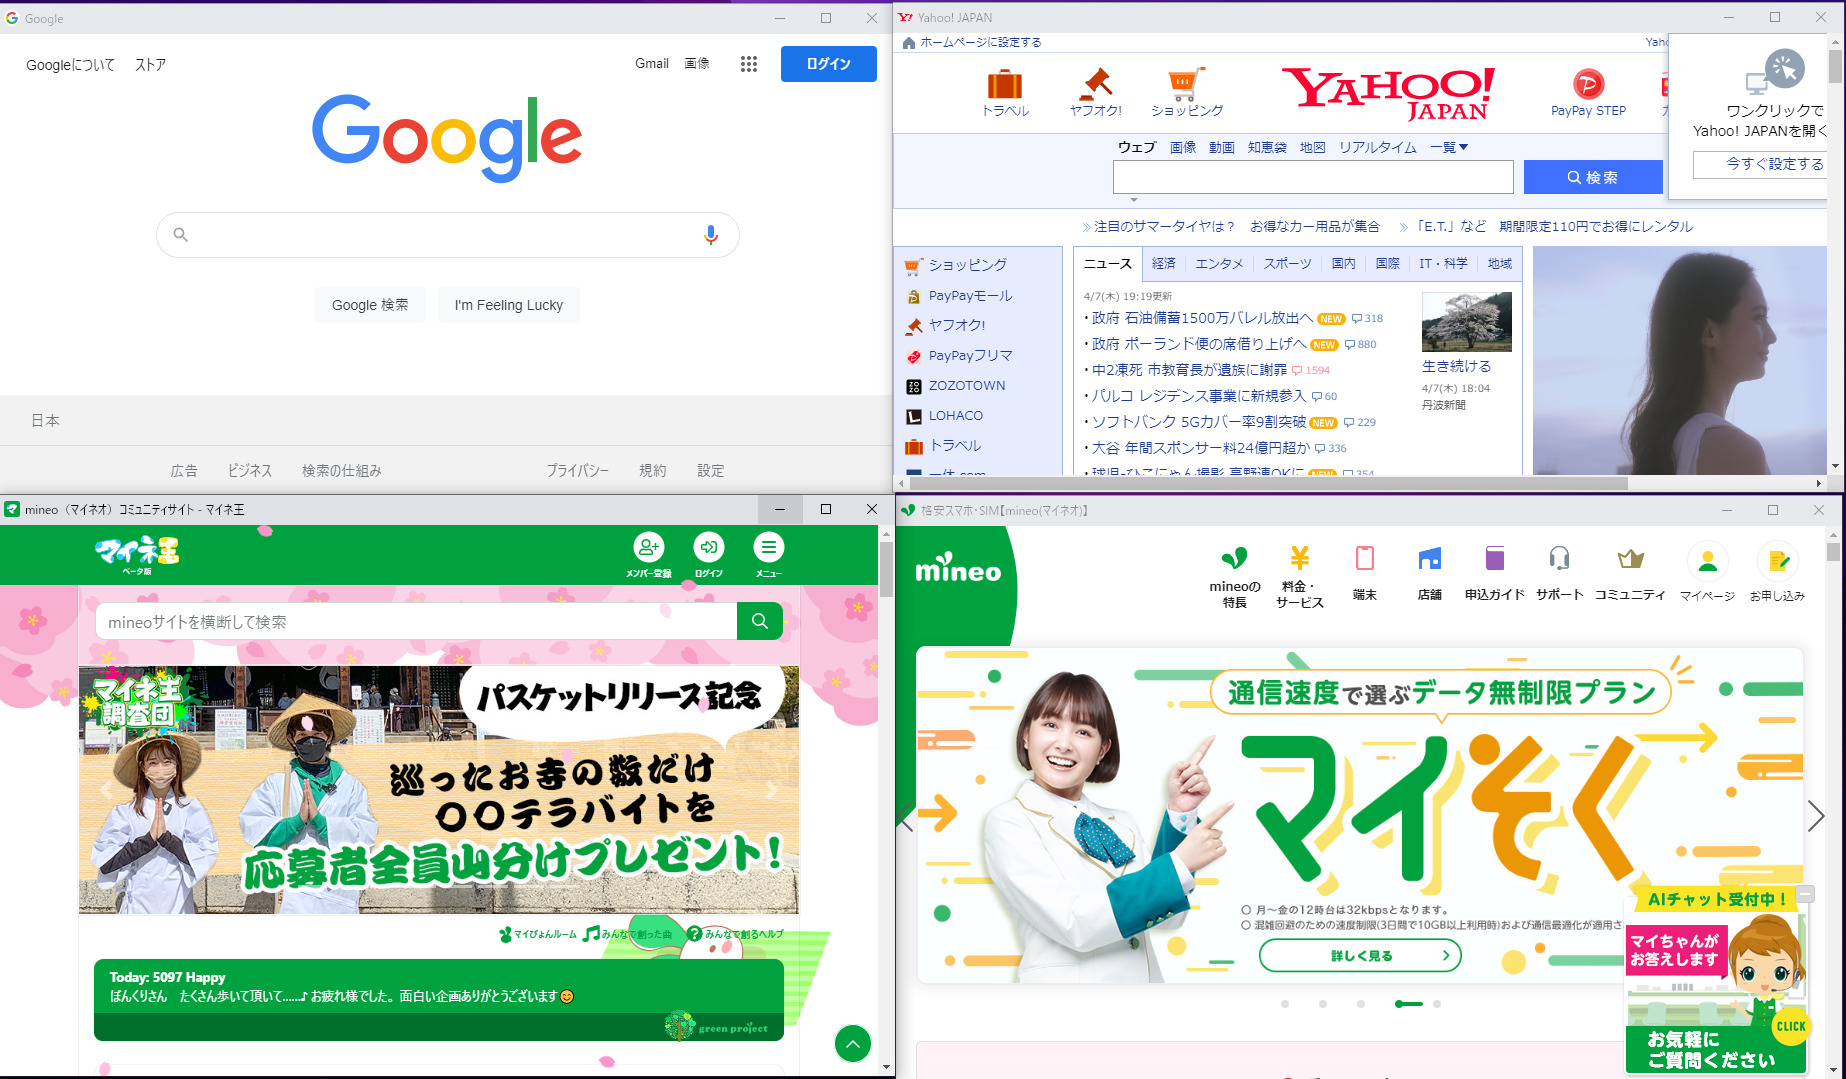Switch to the 経済 news tab
The image size is (1846, 1079).
click(x=1163, y=264)
